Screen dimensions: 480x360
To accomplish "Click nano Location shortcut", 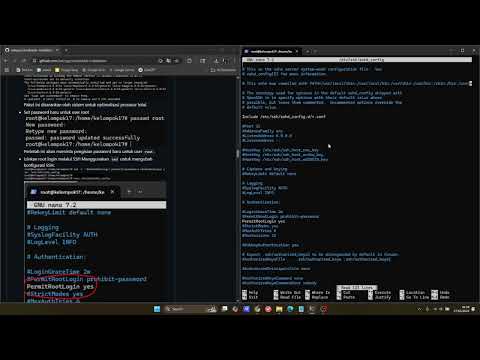I will pos(412,292).
